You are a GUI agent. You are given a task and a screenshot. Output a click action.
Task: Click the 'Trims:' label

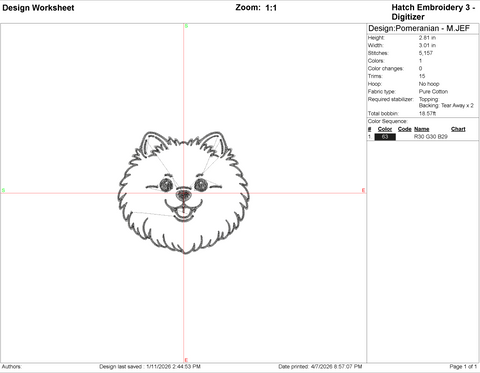[375, 76]
